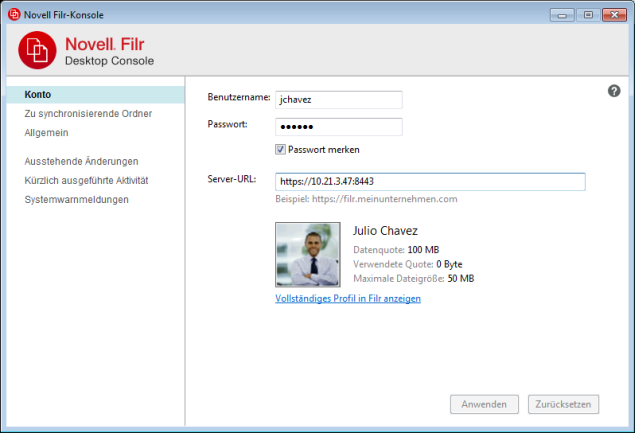The image size is (635, 433).
Task: Click the Verwendete Quote 0 Byte value
Action: click(x=449, y=264)
